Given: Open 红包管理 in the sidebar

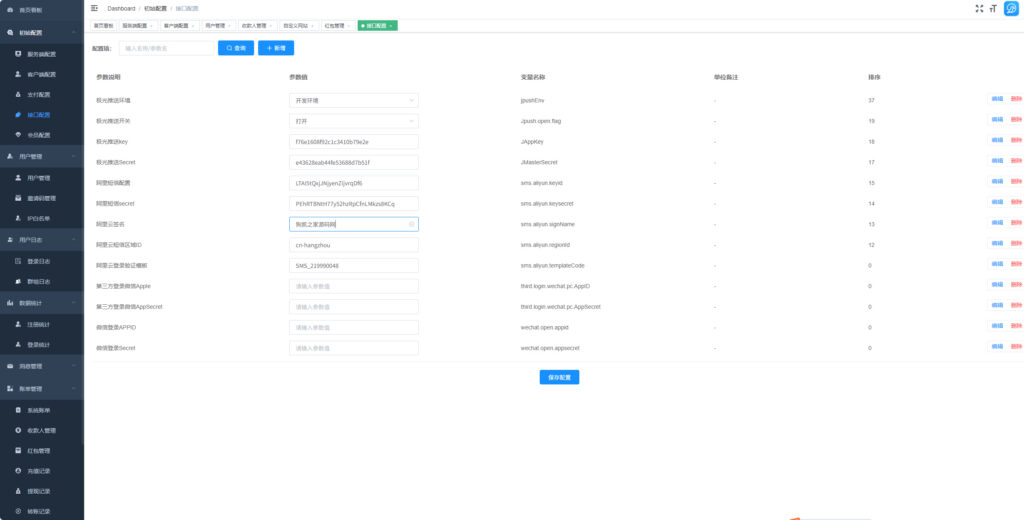Looking at the screenshot, I should (x=39, y=450).
